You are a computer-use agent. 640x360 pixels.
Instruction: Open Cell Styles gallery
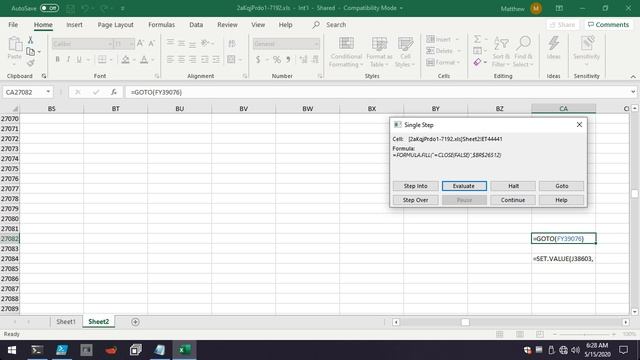click(405, 52)
